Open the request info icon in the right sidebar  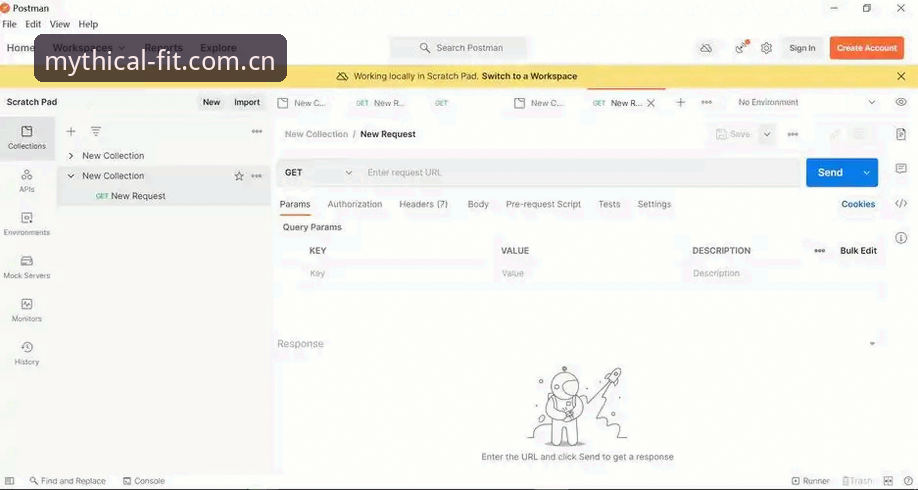coord(901,238)
